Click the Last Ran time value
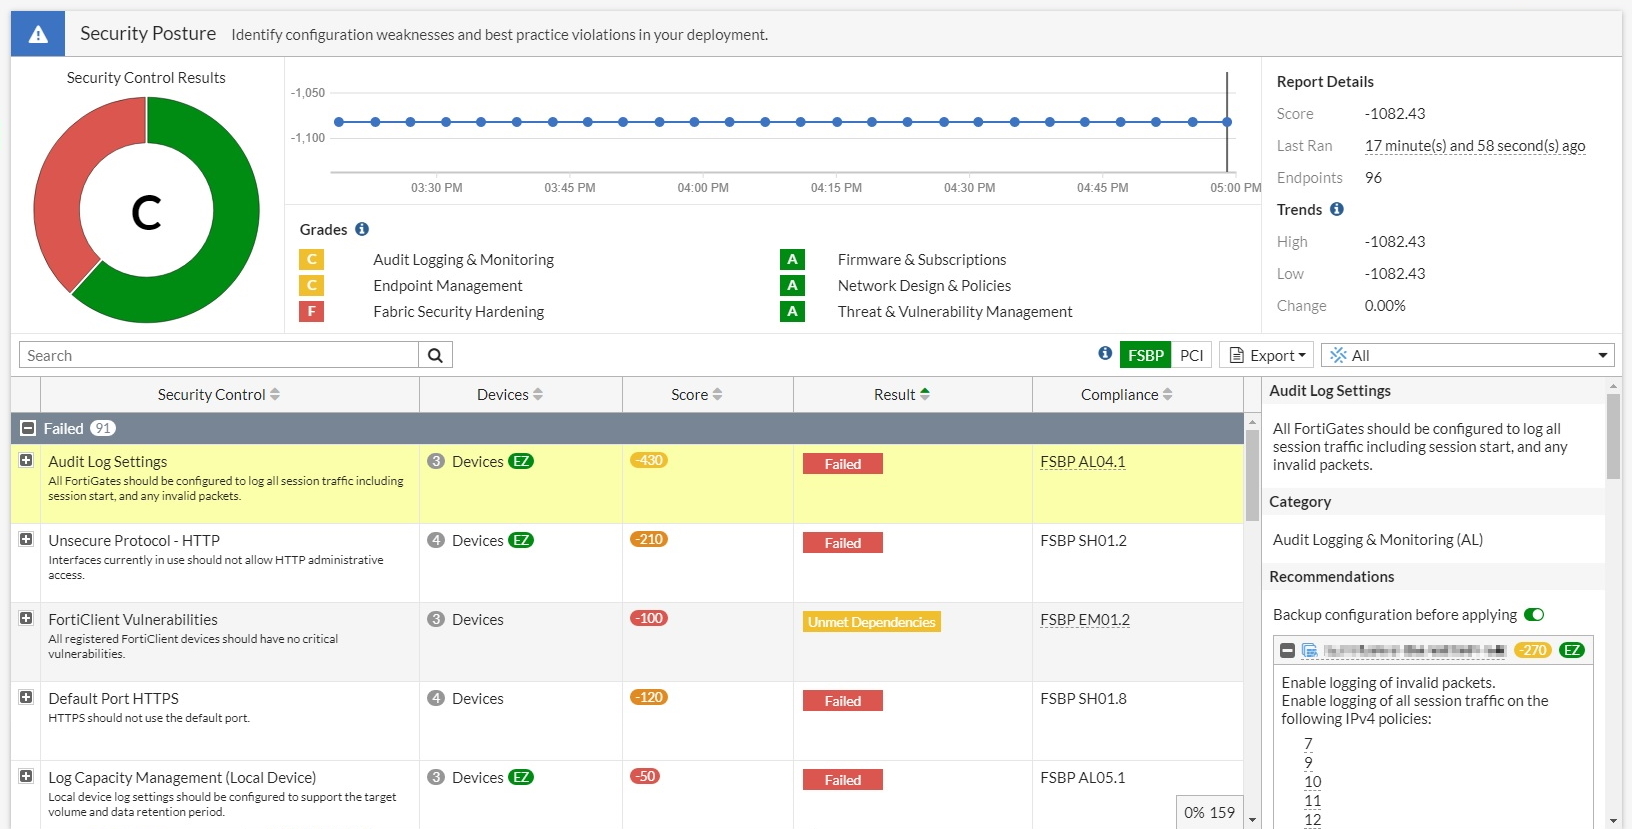 click(x=1475, y=145)
